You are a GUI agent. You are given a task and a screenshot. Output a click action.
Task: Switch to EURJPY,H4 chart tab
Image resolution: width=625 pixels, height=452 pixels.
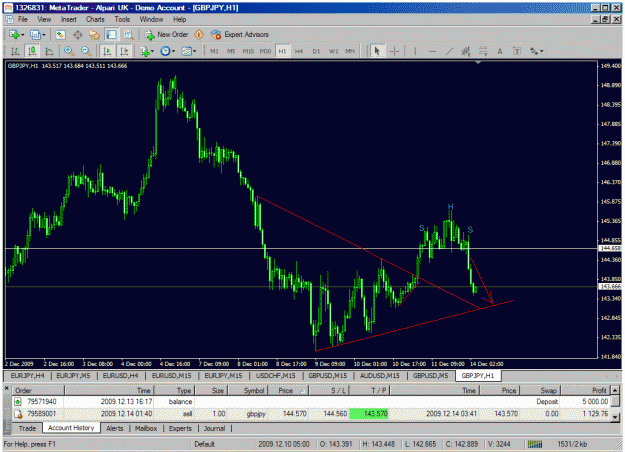coord(28,375)
